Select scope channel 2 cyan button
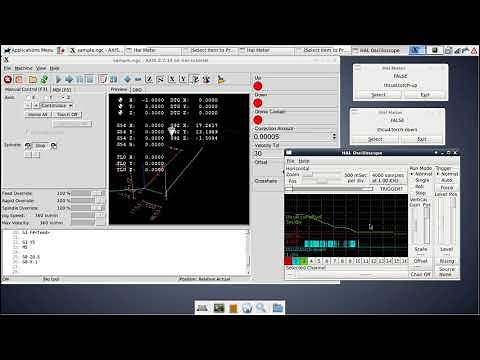Image resolution: width=480 pixels, height=360 pixels. (x=296, y=261)
